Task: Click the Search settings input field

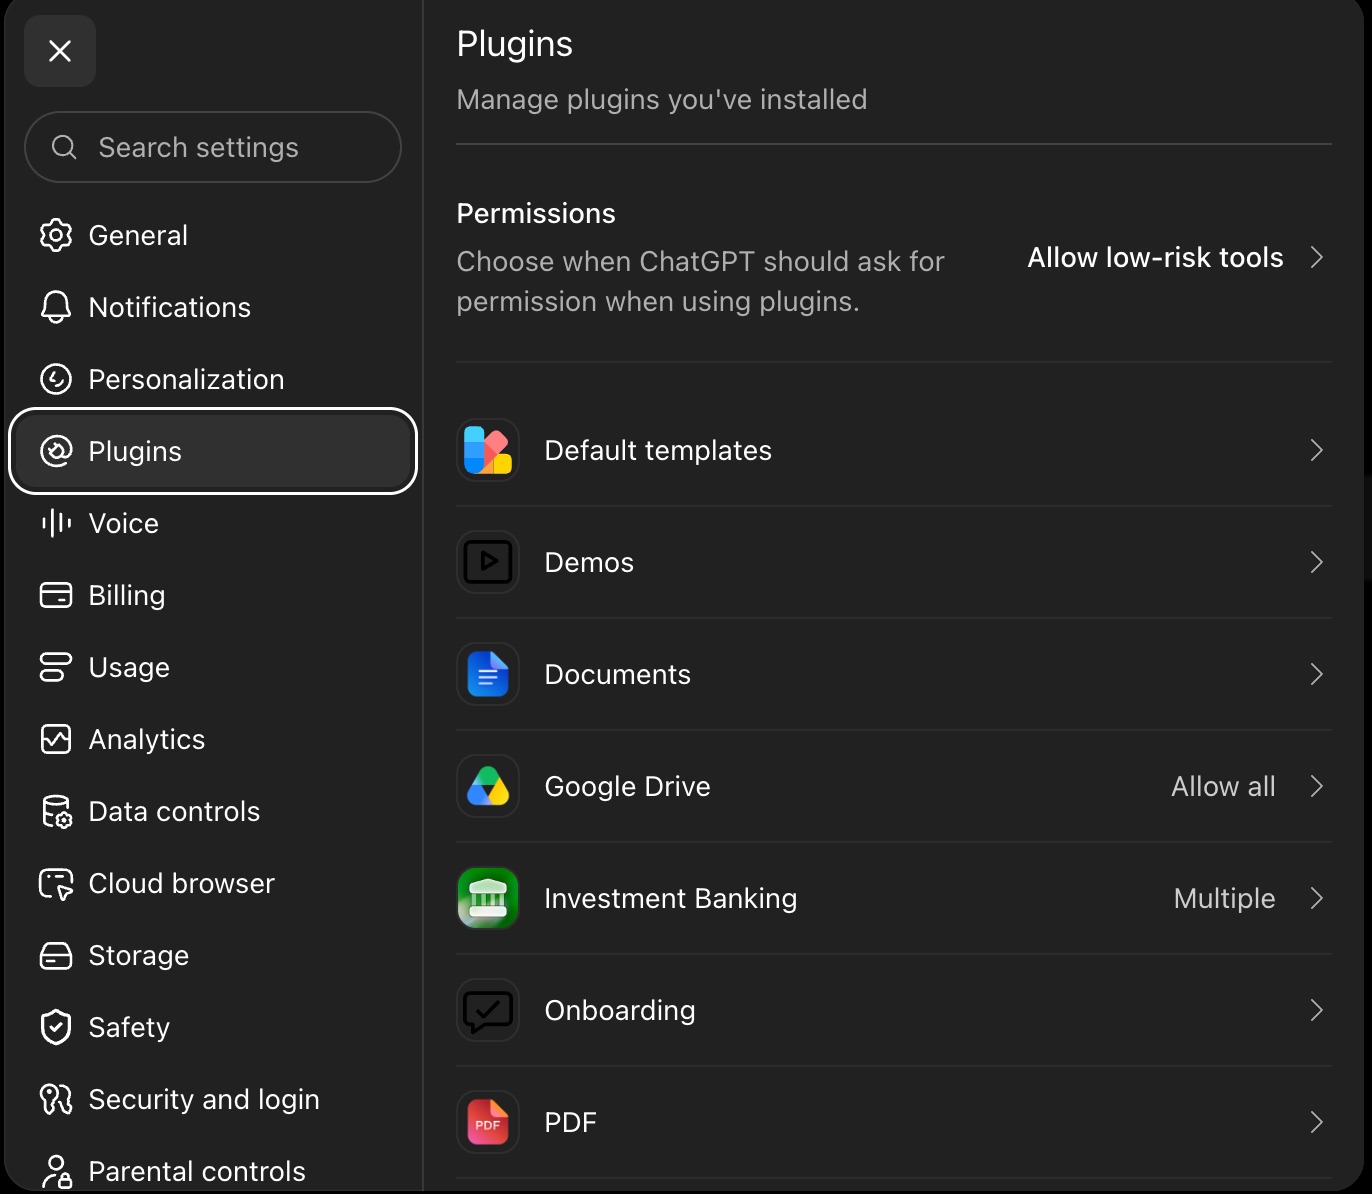Action: (213, 147)
